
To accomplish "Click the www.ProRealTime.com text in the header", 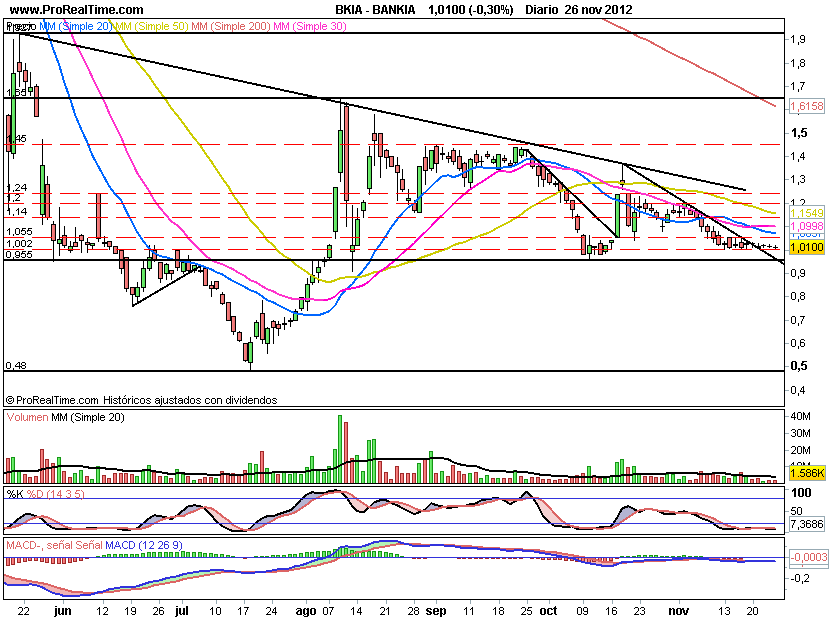I will pyautogui.click(x=77, y=10).
